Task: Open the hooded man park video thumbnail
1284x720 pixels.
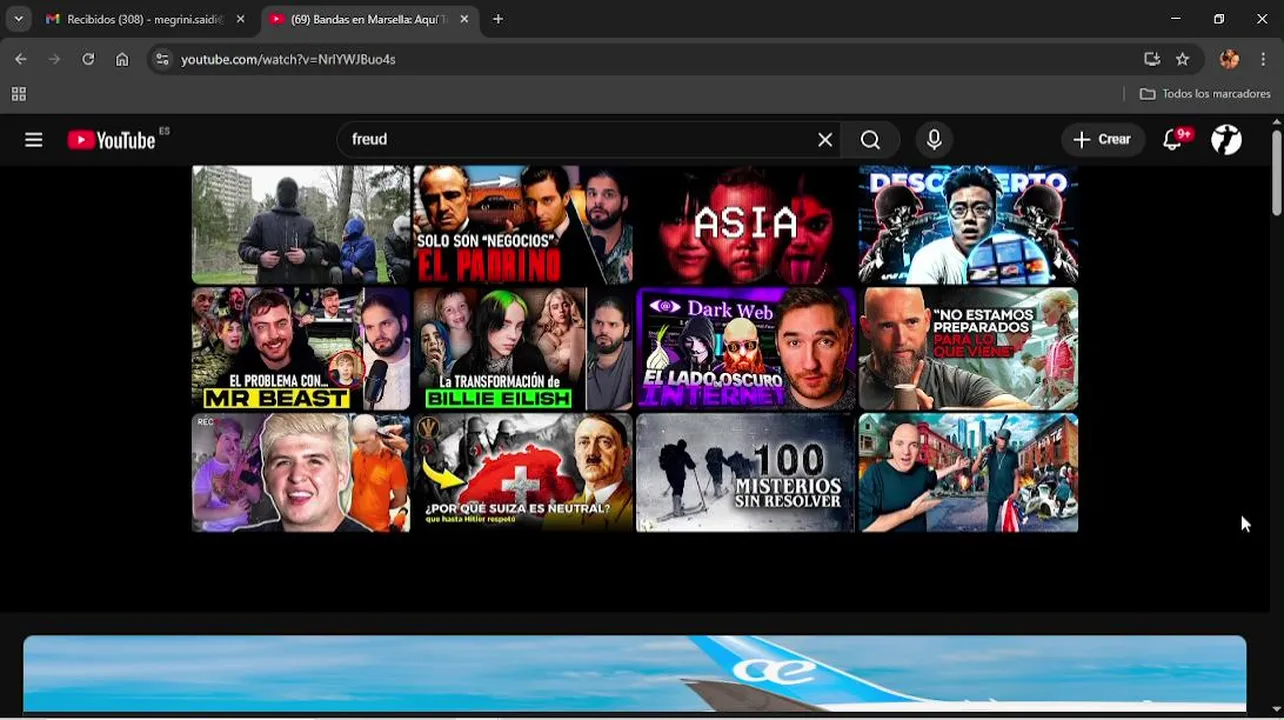Action: pos(301,225)
